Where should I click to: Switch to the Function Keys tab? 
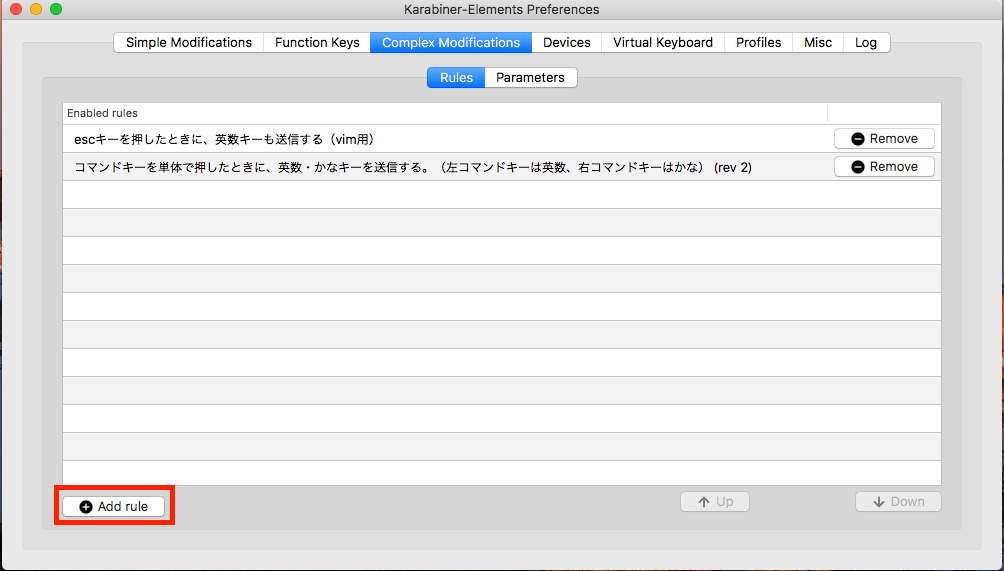coord(317,42)
